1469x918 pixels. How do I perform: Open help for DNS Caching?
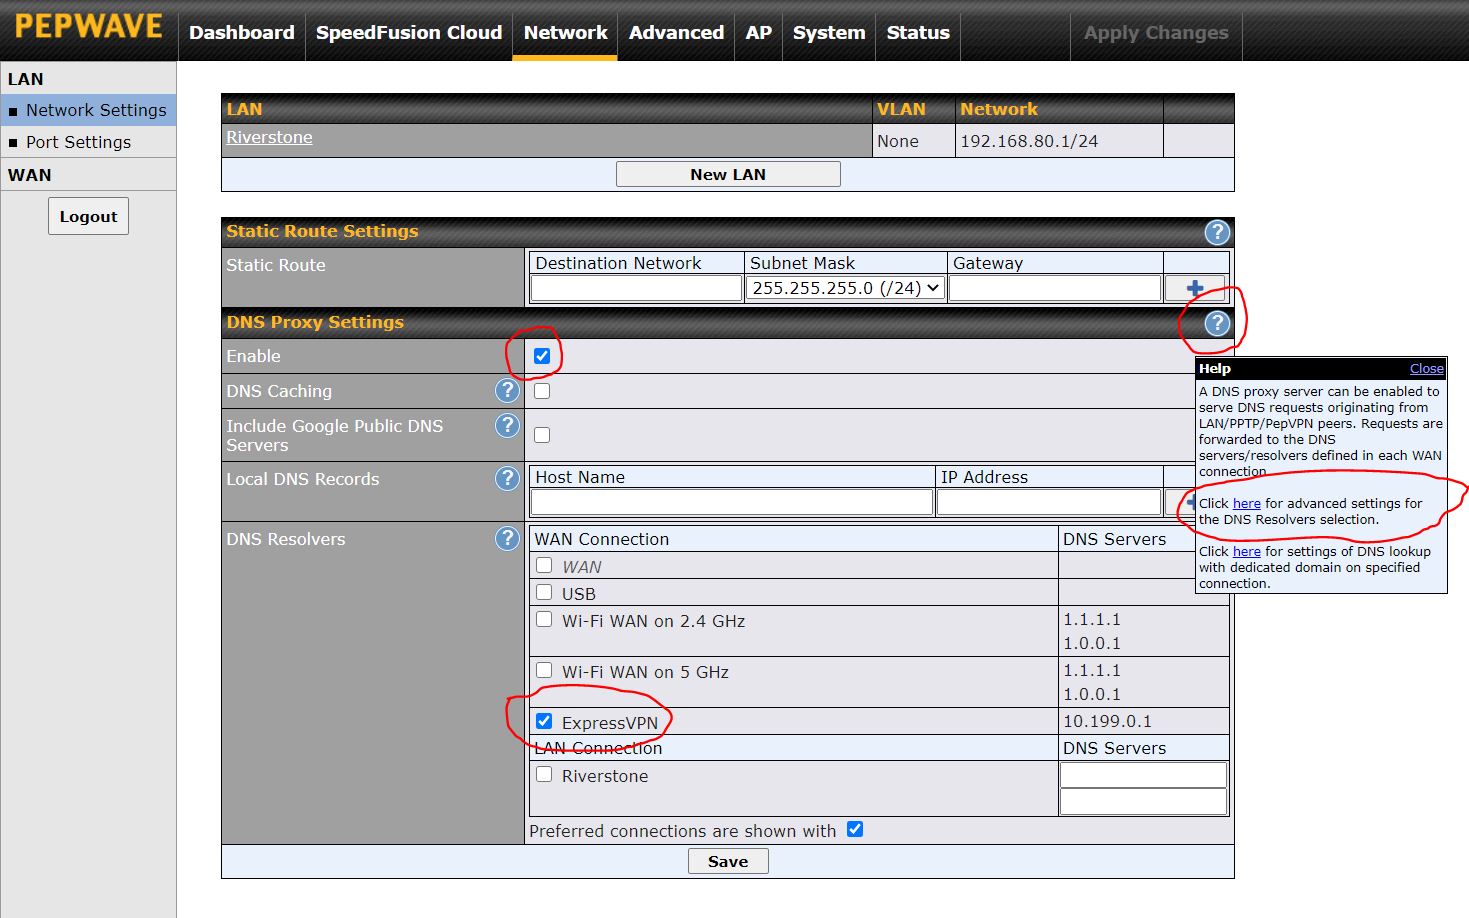point(507,391)
